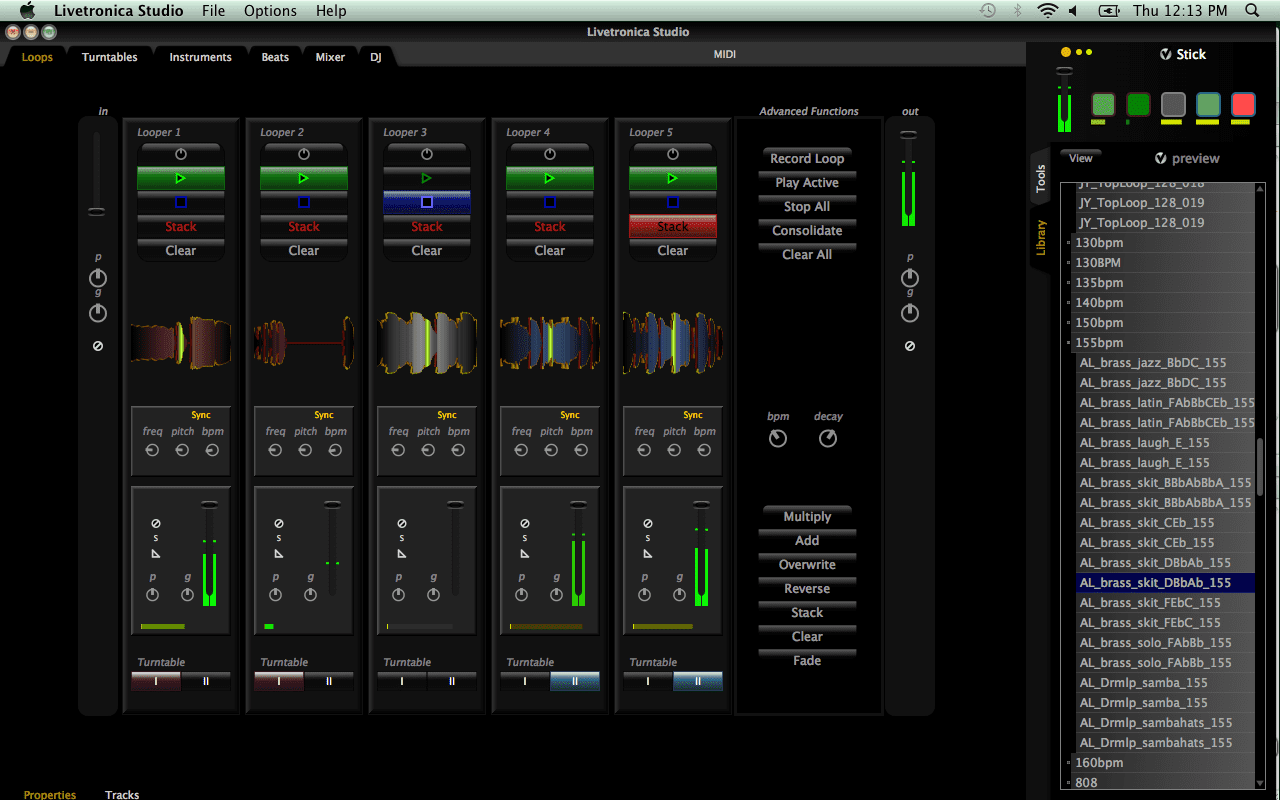Toggle Stack on Looper 5
The height and width of the screenshot is (800, 1280).
pyautogui.click(x=673, y=226)
